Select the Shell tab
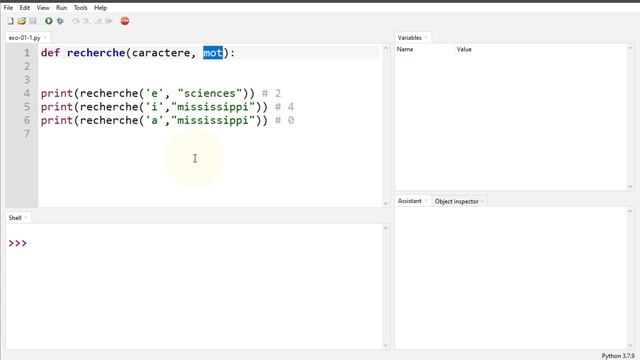The width and height of the screenshot is (640, 360). click(15, 218)
